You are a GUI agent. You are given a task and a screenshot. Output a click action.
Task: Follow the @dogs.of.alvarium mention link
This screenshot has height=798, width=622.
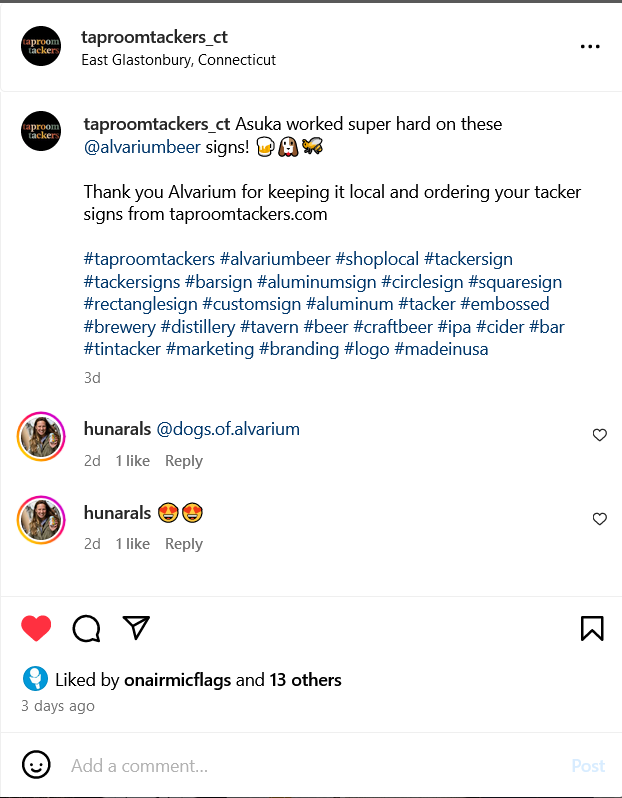228,429
